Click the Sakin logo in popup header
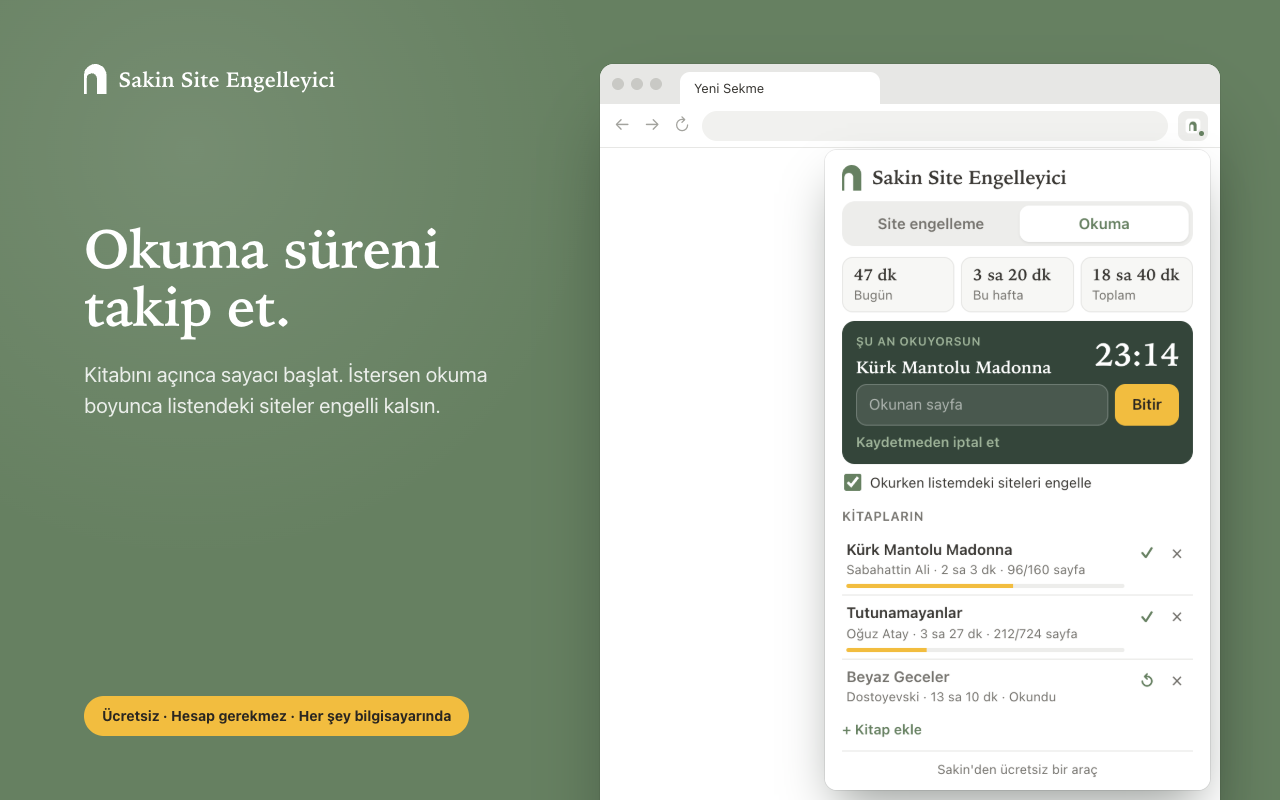 [851, 178]
